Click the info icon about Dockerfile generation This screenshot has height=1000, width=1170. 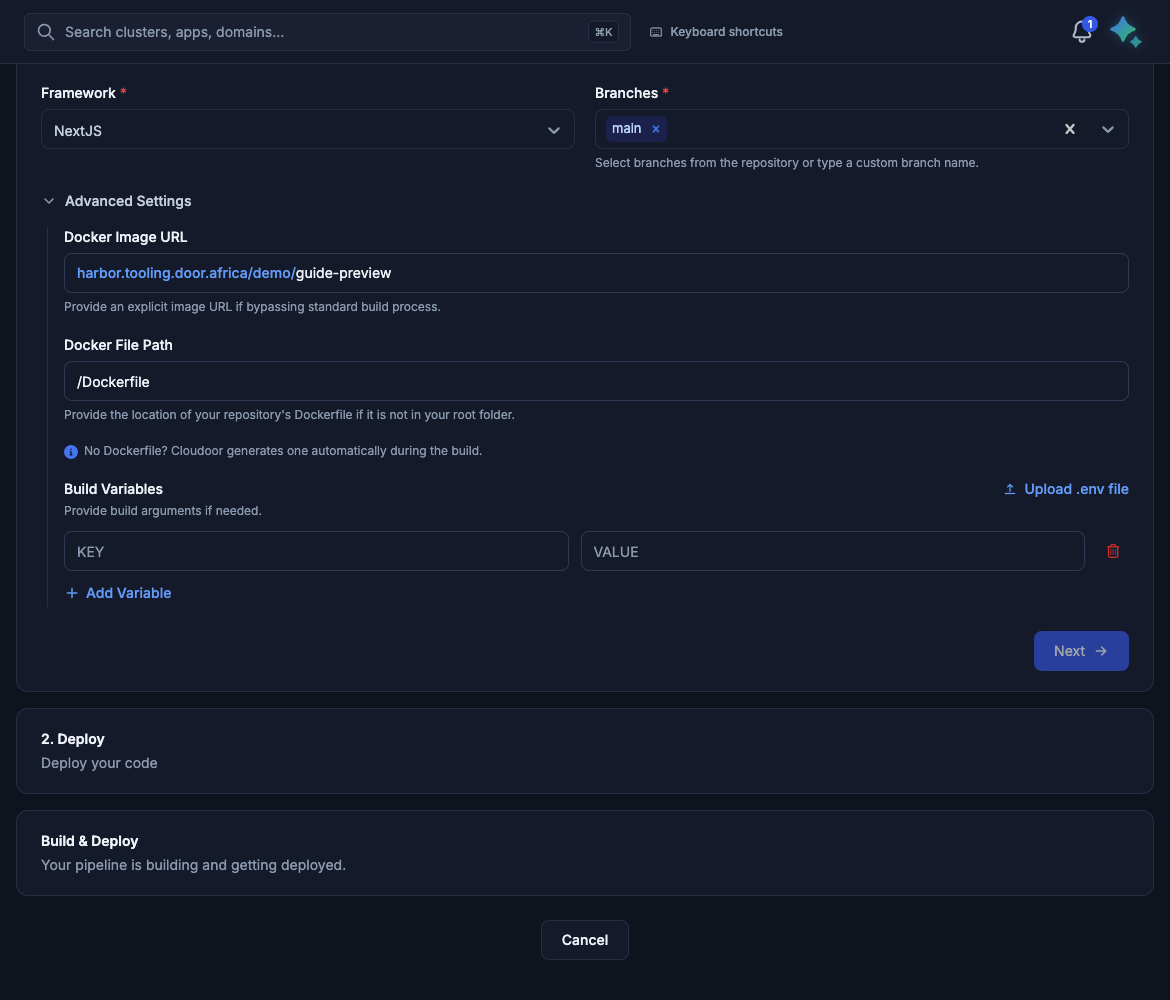coord(71,451)
